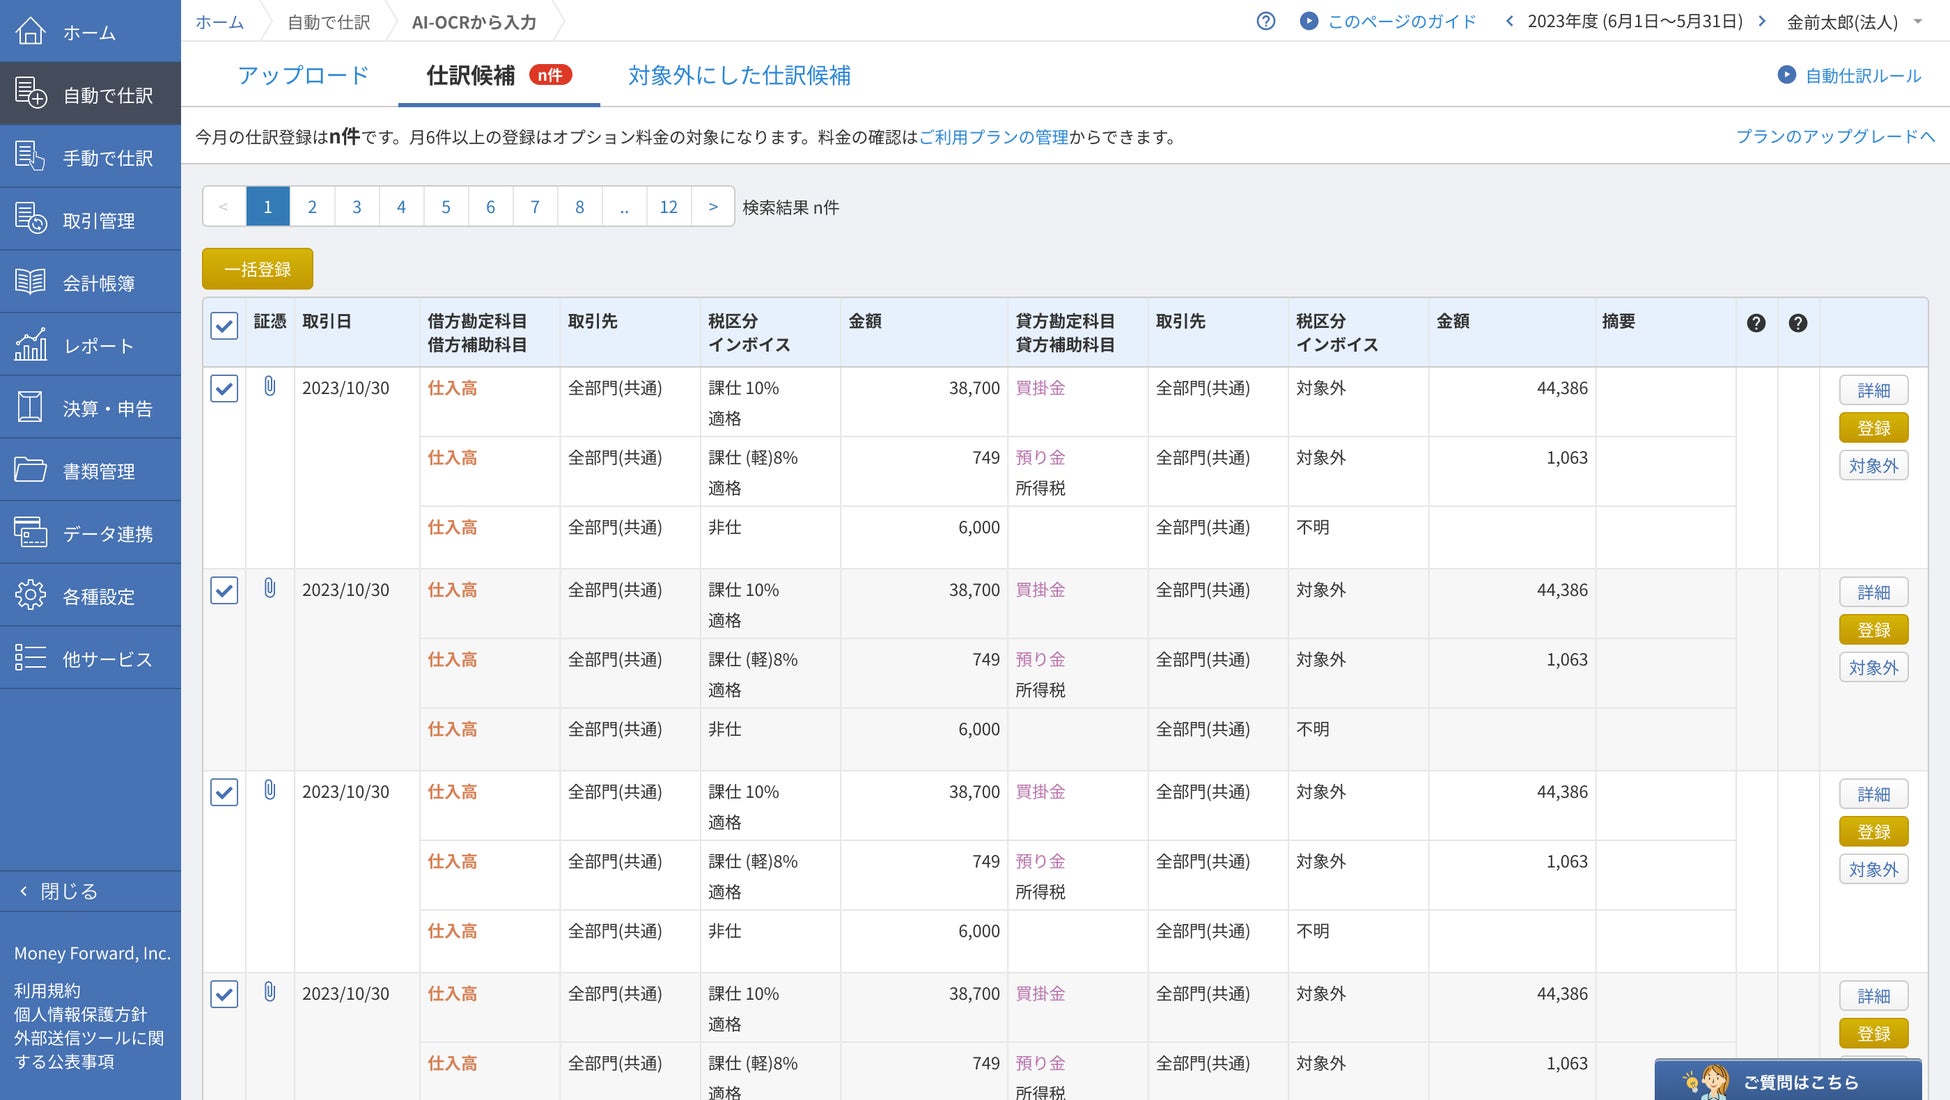Click 詳細 button for first entry
The width and height of the screenshot is (1950, 1100).
1873,390
